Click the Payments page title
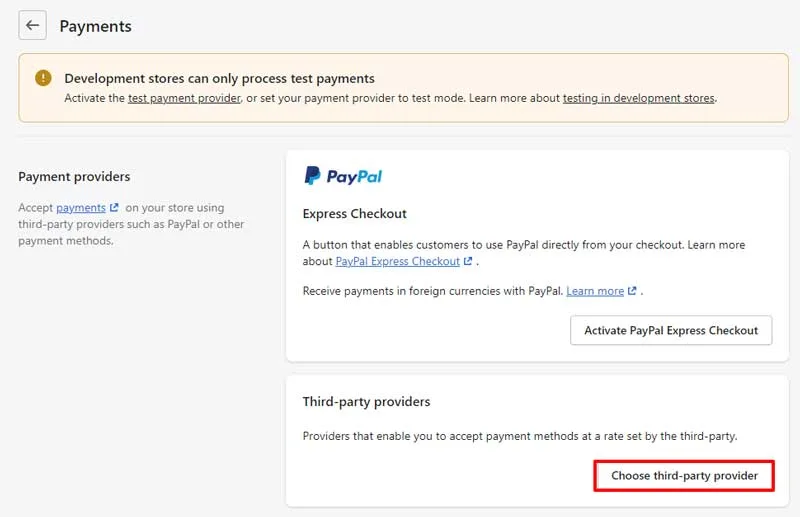The width and height of the screenshot is (800, 517). [95, 26]
